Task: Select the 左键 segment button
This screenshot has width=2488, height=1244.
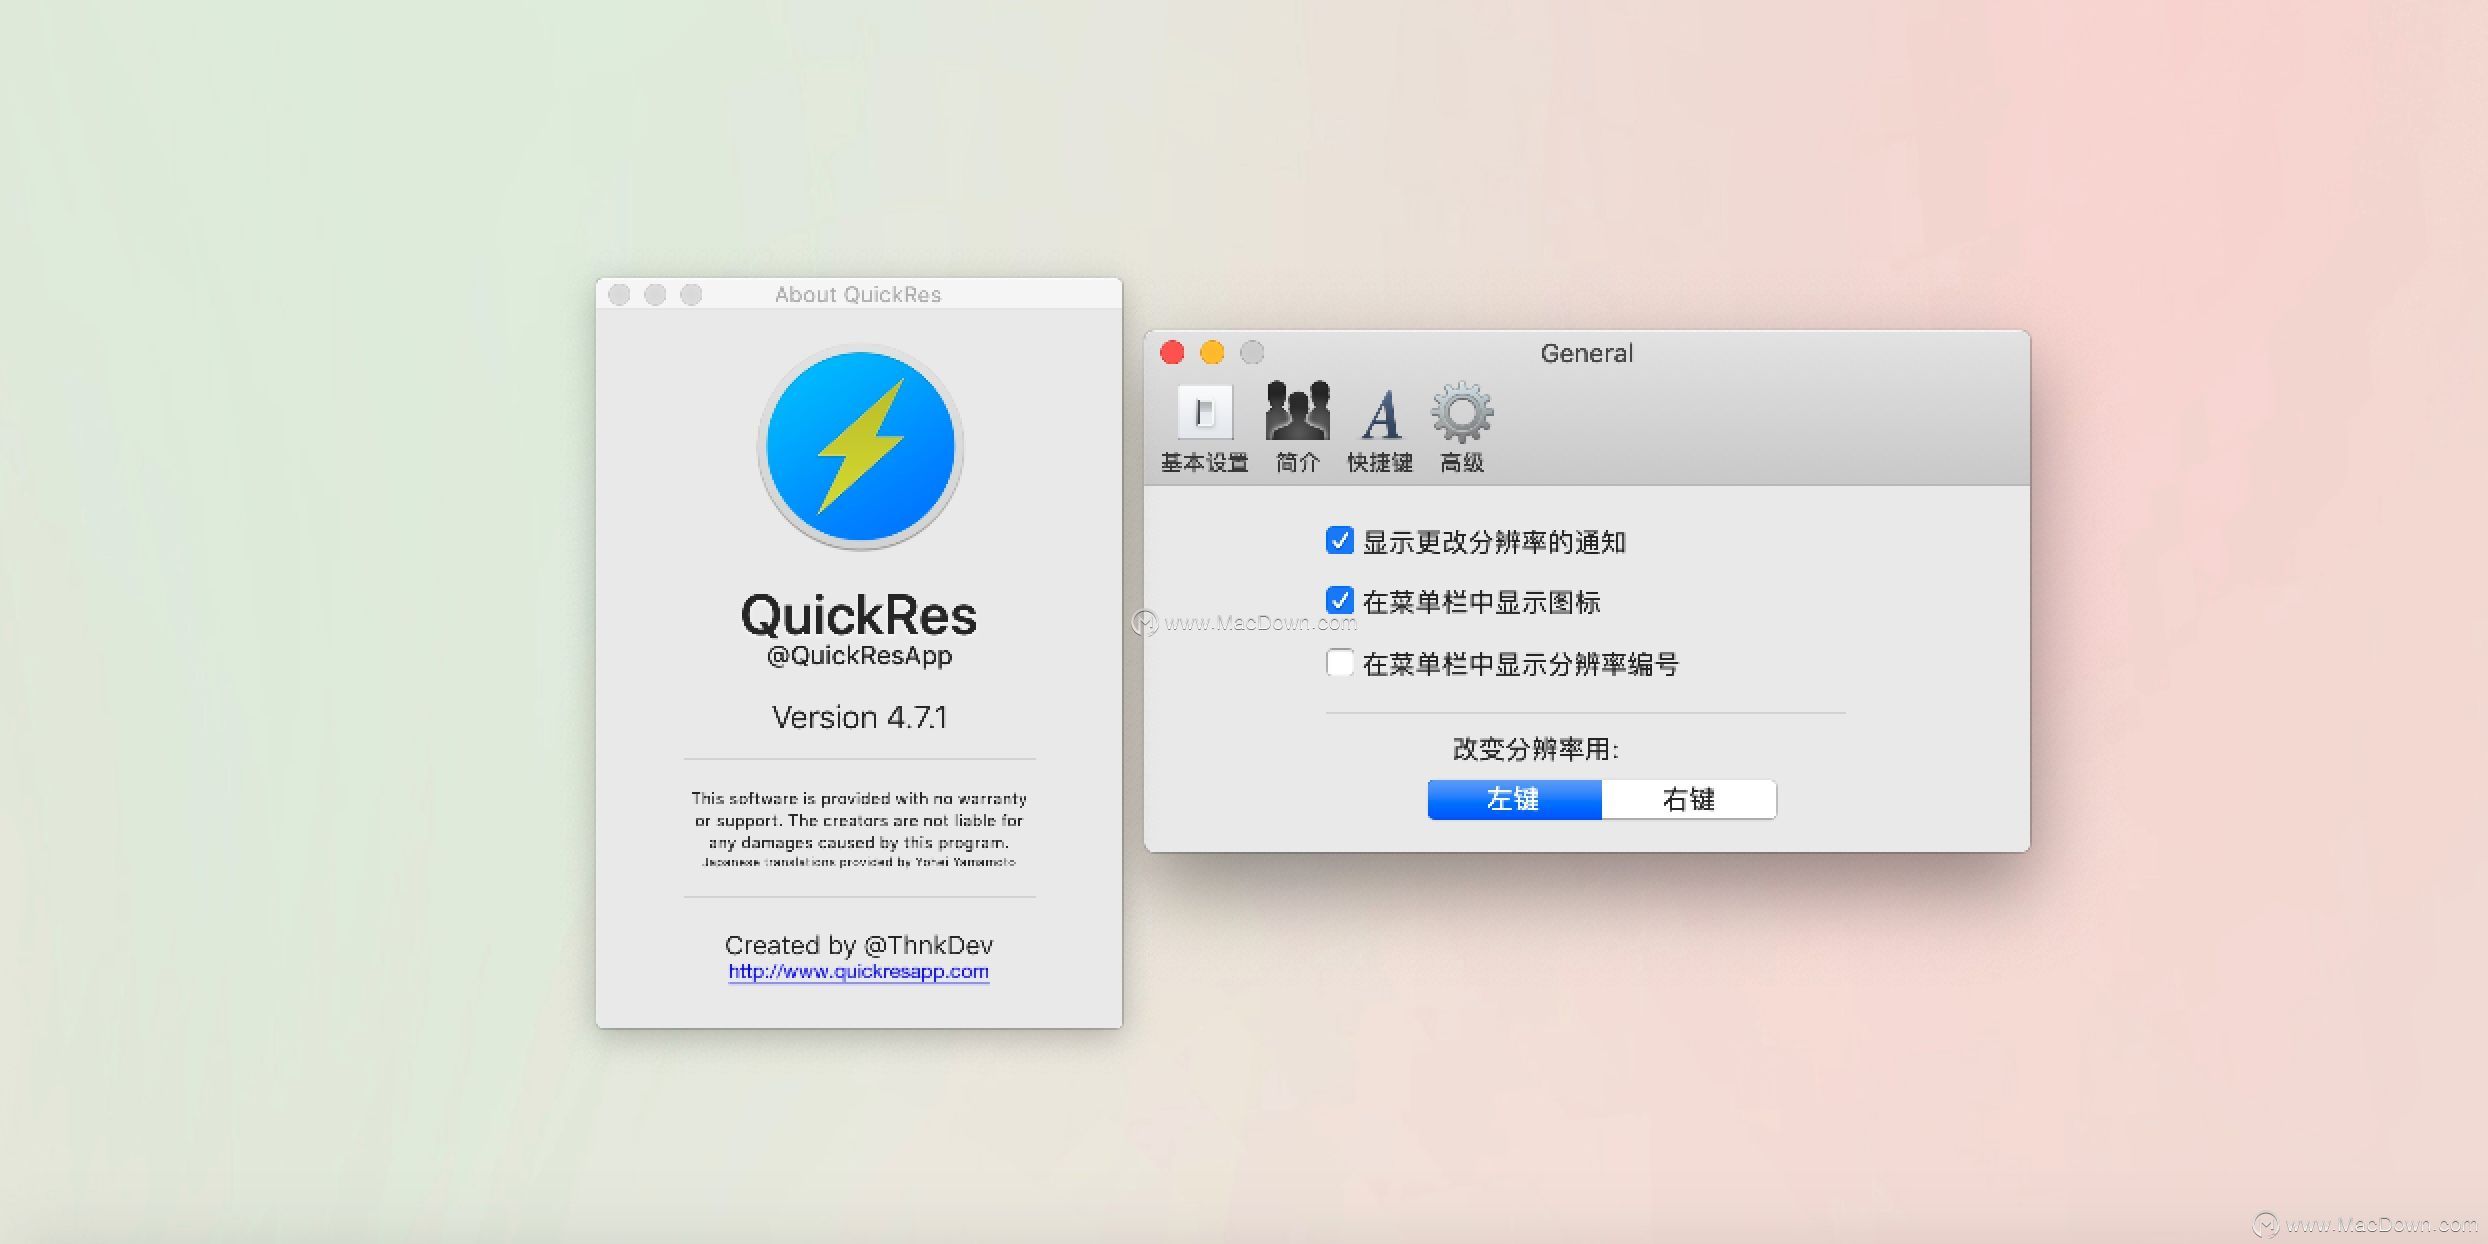Action: pos(1514,799)
